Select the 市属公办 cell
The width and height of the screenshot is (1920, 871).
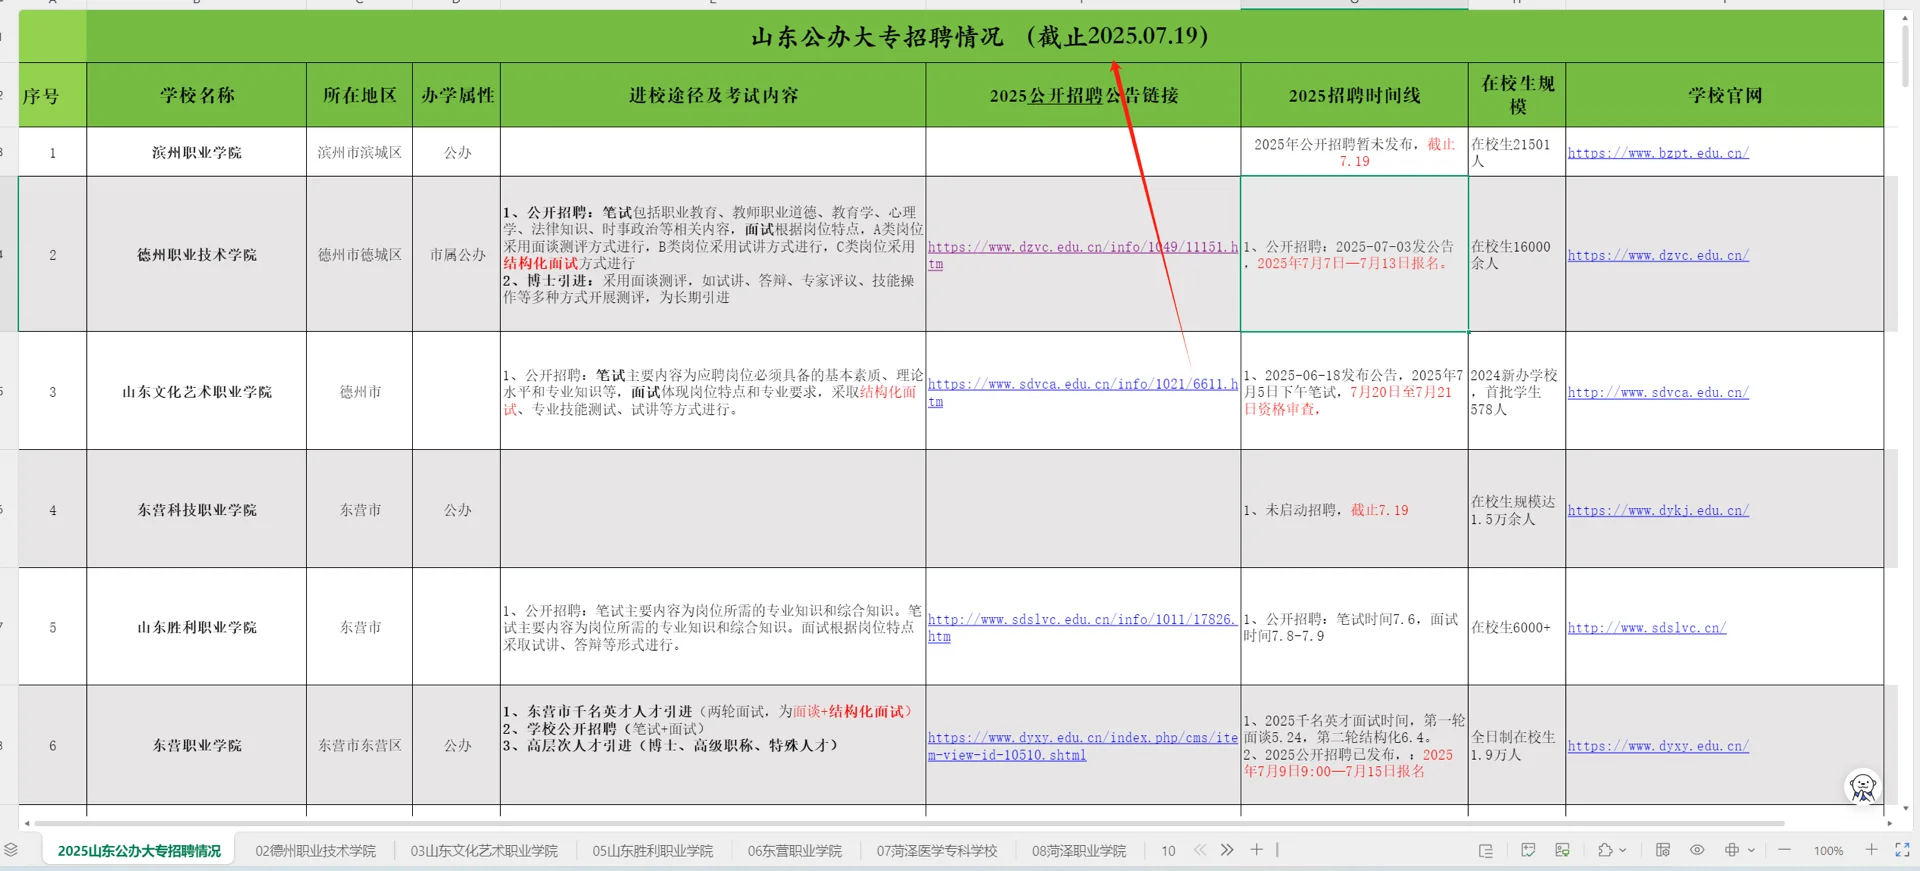(457, 255)
